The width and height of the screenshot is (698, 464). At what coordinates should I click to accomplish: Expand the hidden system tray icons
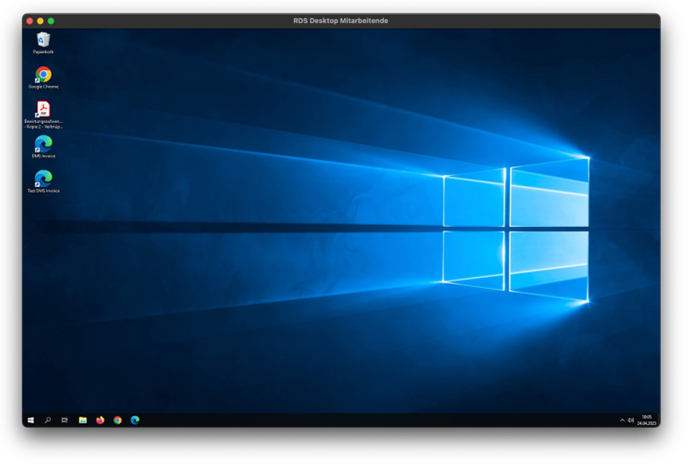click(622, 420)
